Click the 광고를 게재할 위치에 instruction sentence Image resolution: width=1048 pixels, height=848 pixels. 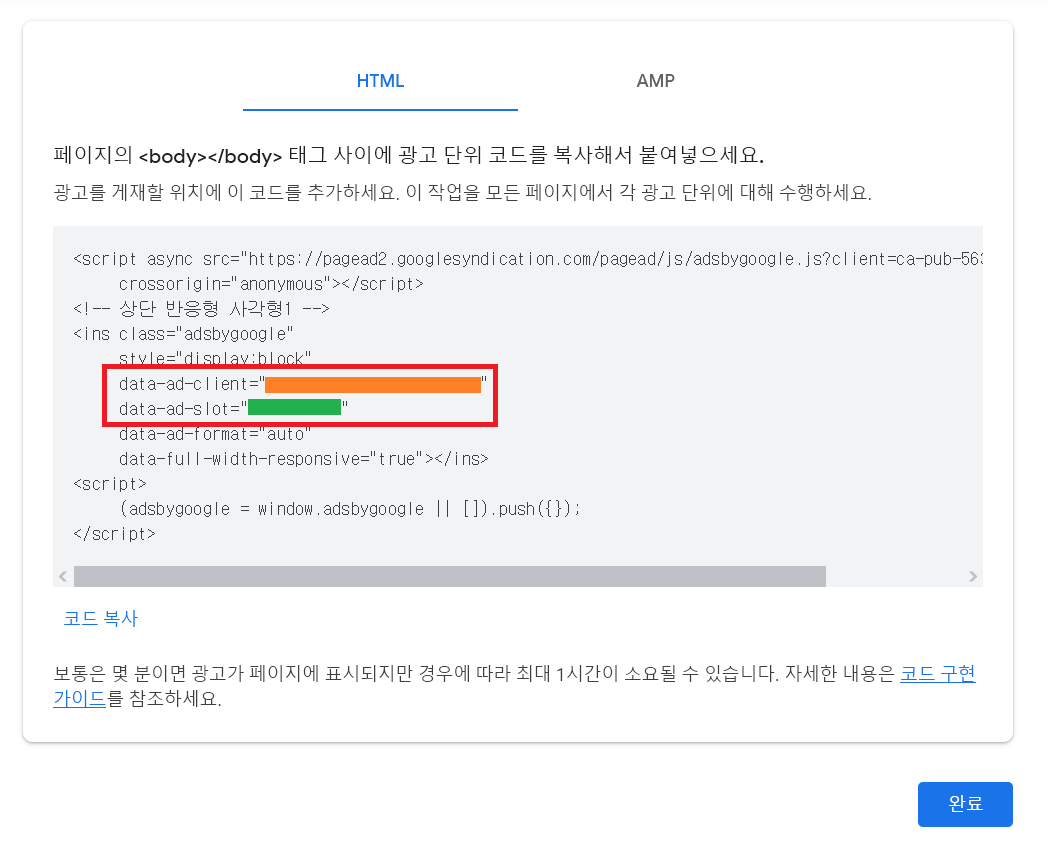click(463, 193)
